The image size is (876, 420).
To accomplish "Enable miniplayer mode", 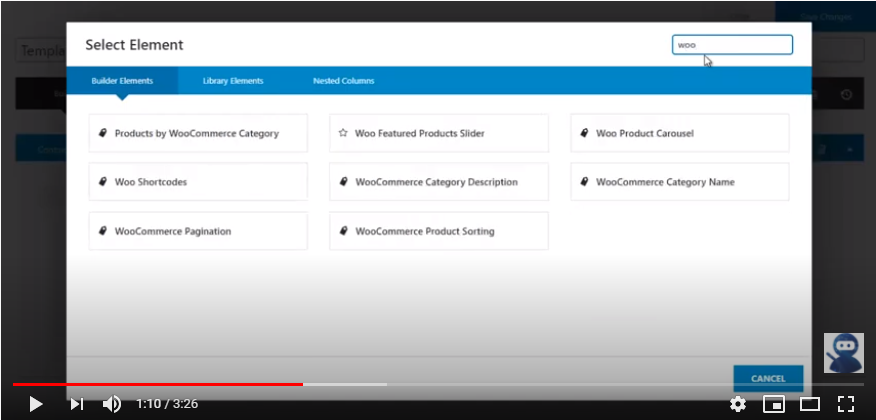I will [774, 403].
